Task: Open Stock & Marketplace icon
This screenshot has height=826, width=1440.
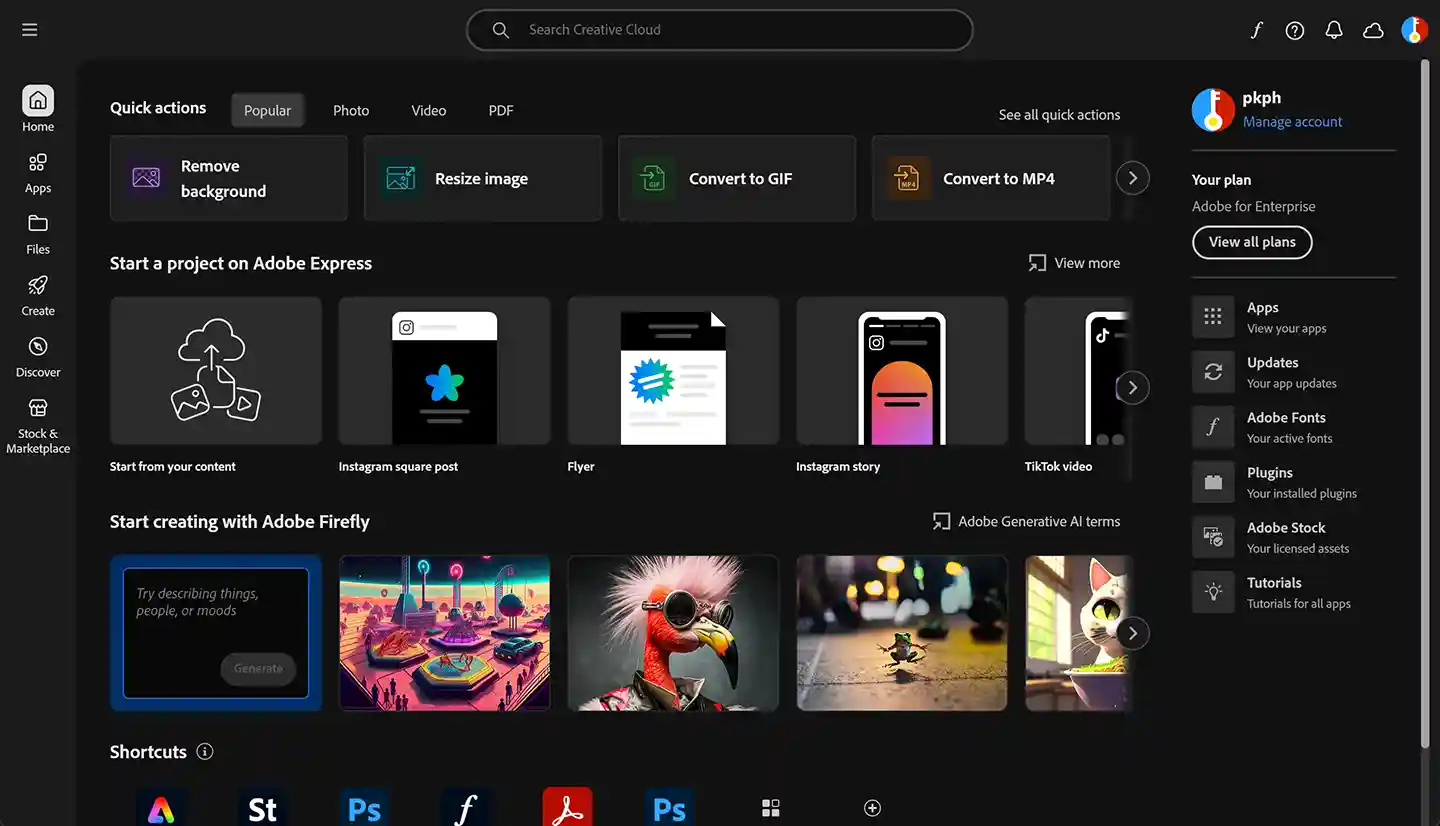Action: click(x=38, y=409)
